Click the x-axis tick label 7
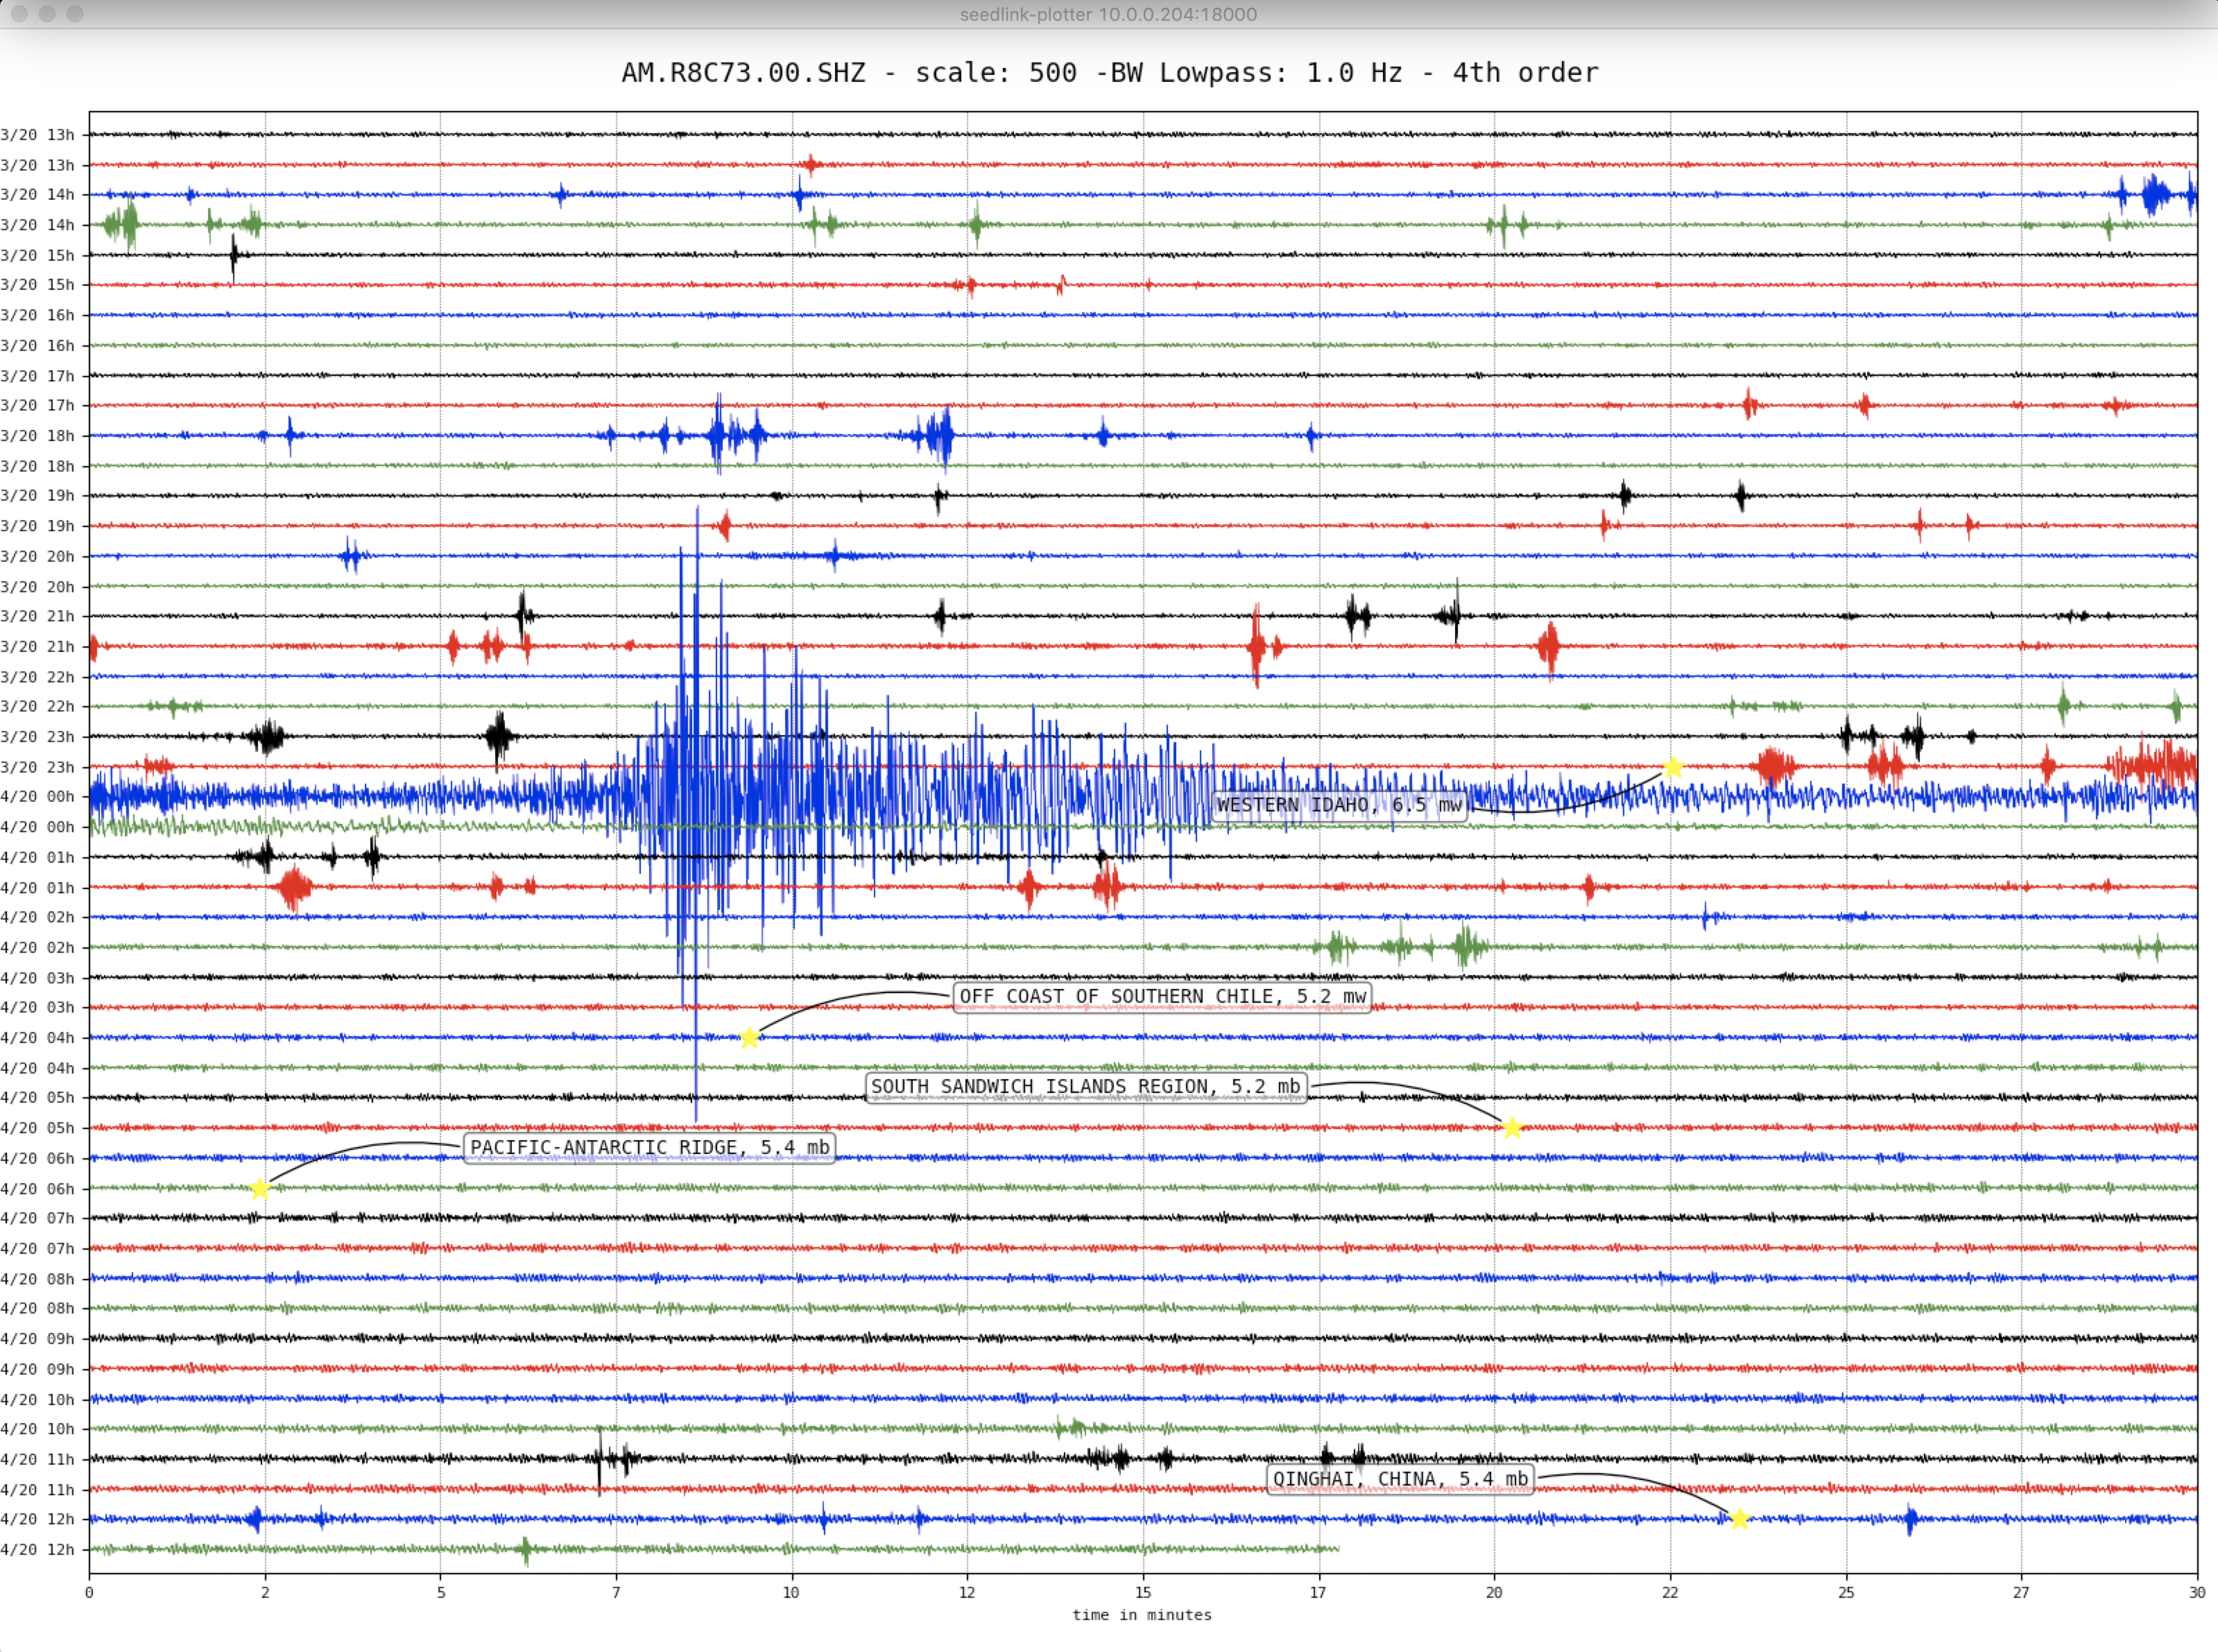Image resolution: width=2218 pixels, height=1652 pixels. tap(616, 1592)
